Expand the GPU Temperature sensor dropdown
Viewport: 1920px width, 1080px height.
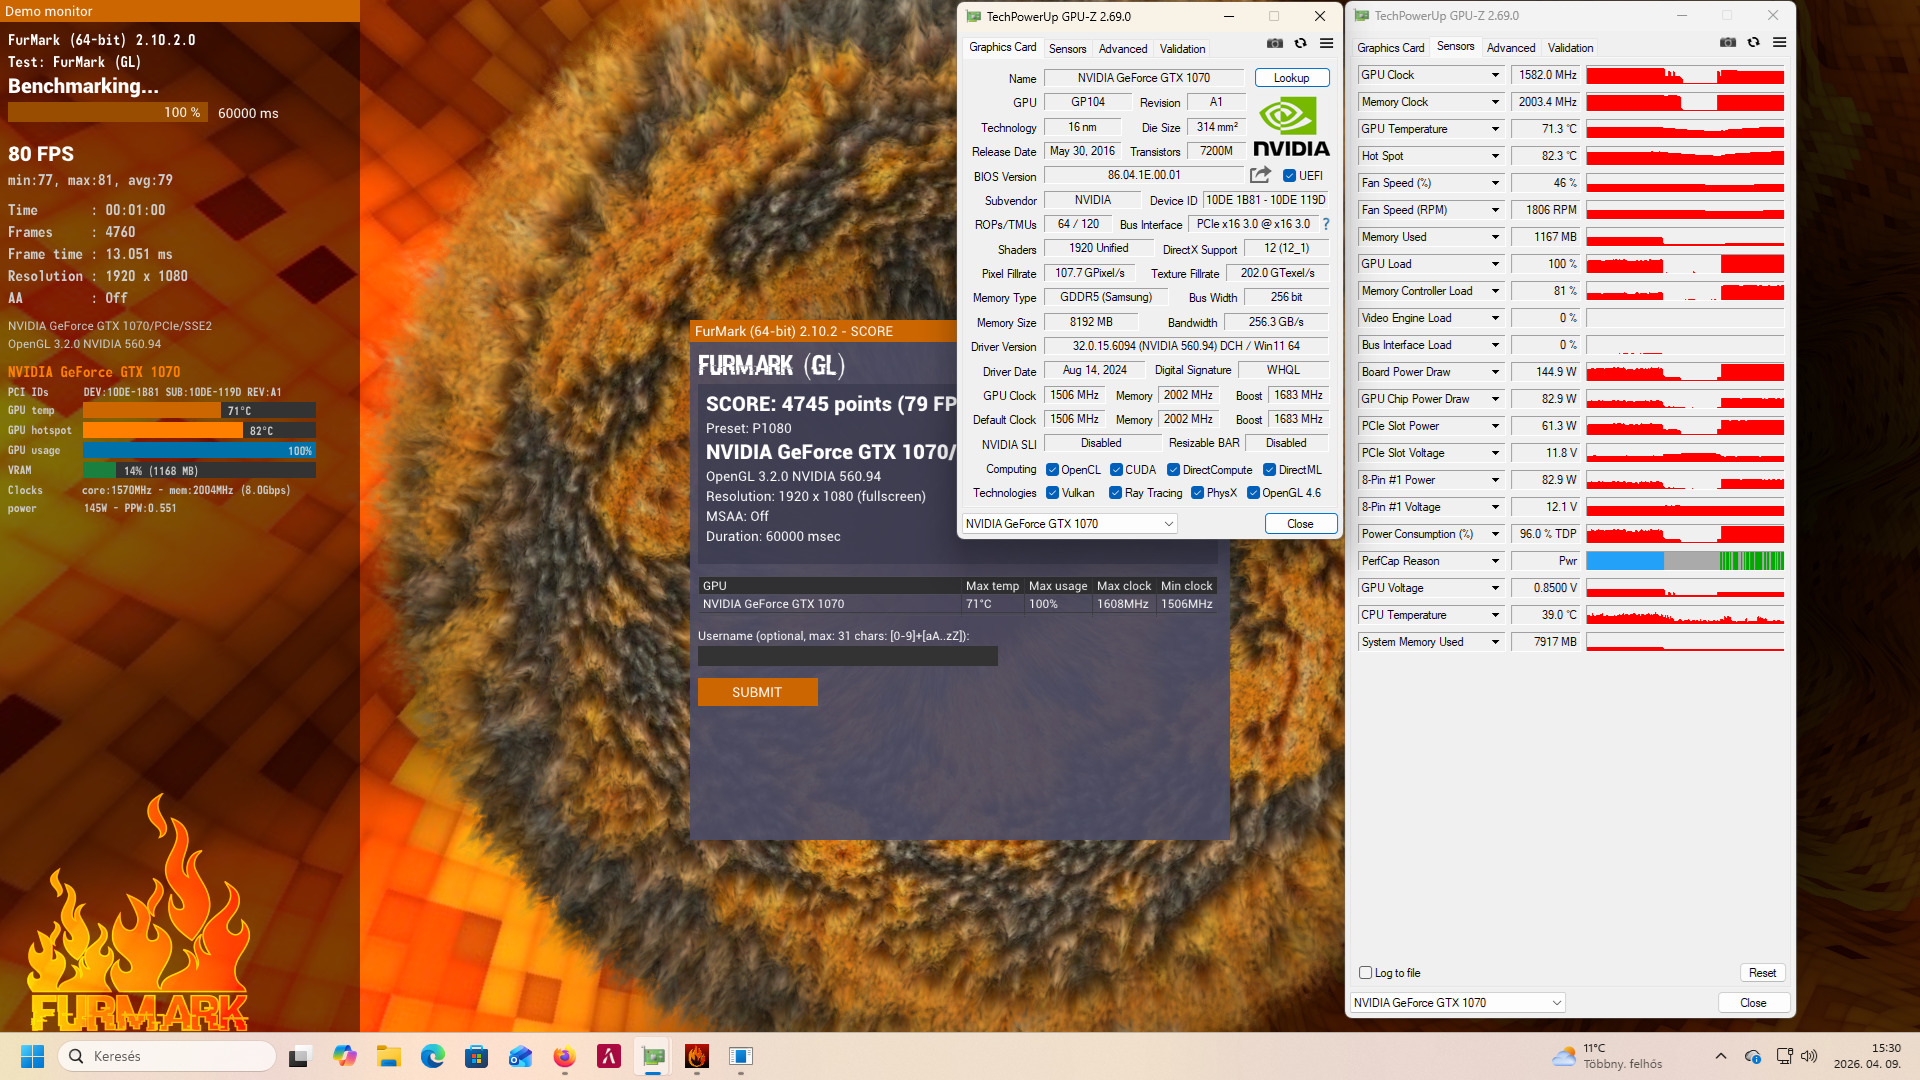(1495, 129)
